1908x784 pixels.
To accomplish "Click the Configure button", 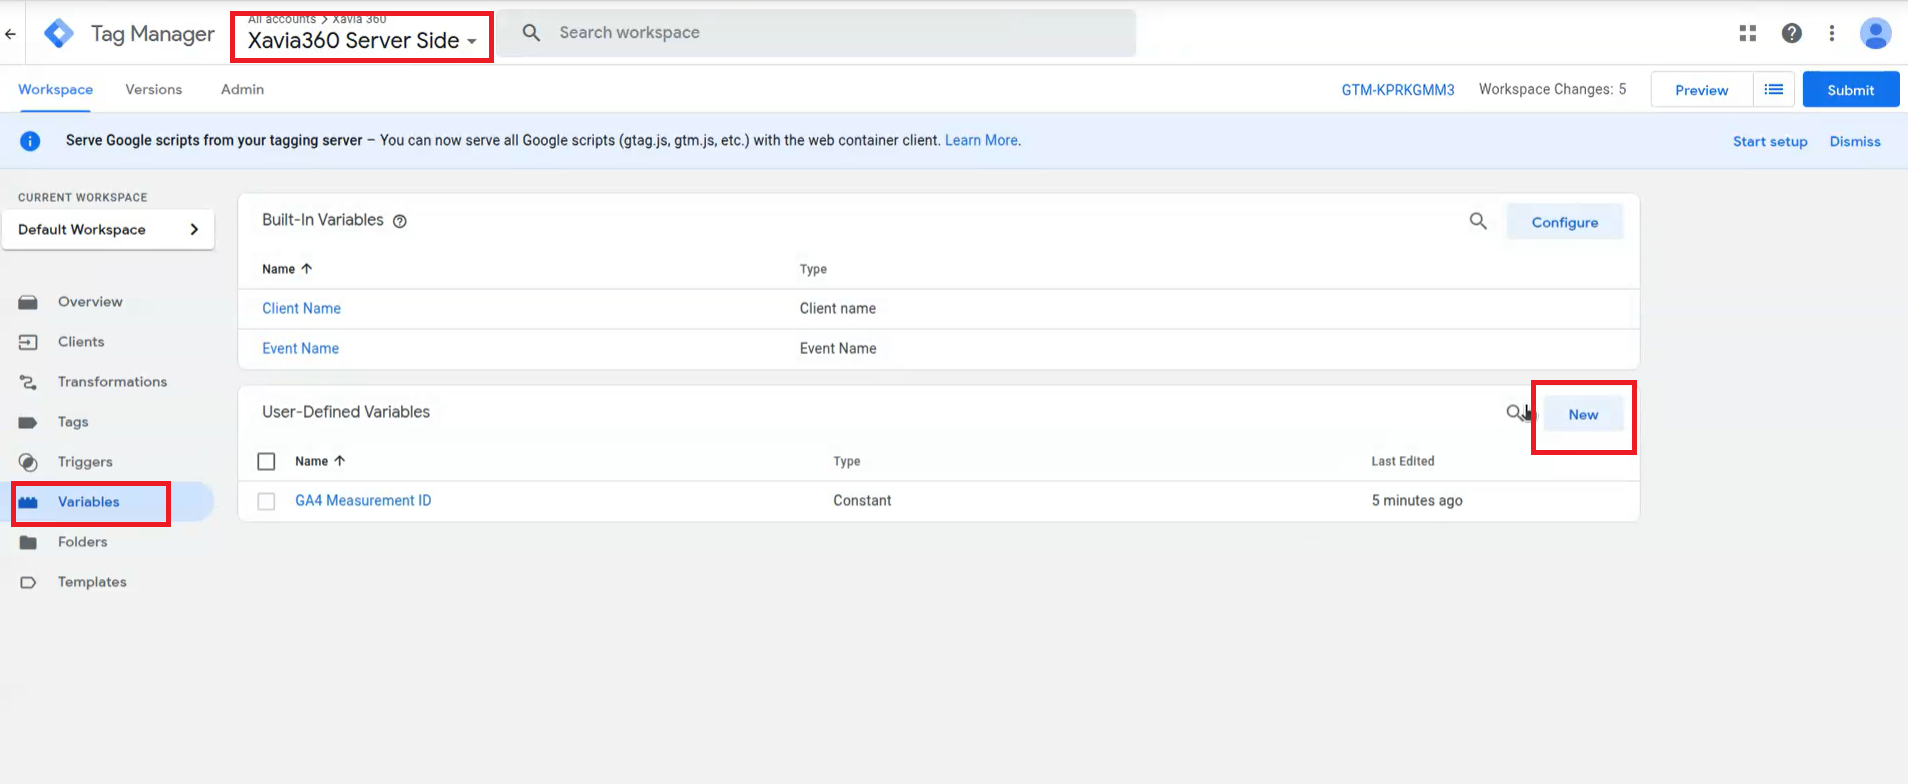I will point(1565,222).
